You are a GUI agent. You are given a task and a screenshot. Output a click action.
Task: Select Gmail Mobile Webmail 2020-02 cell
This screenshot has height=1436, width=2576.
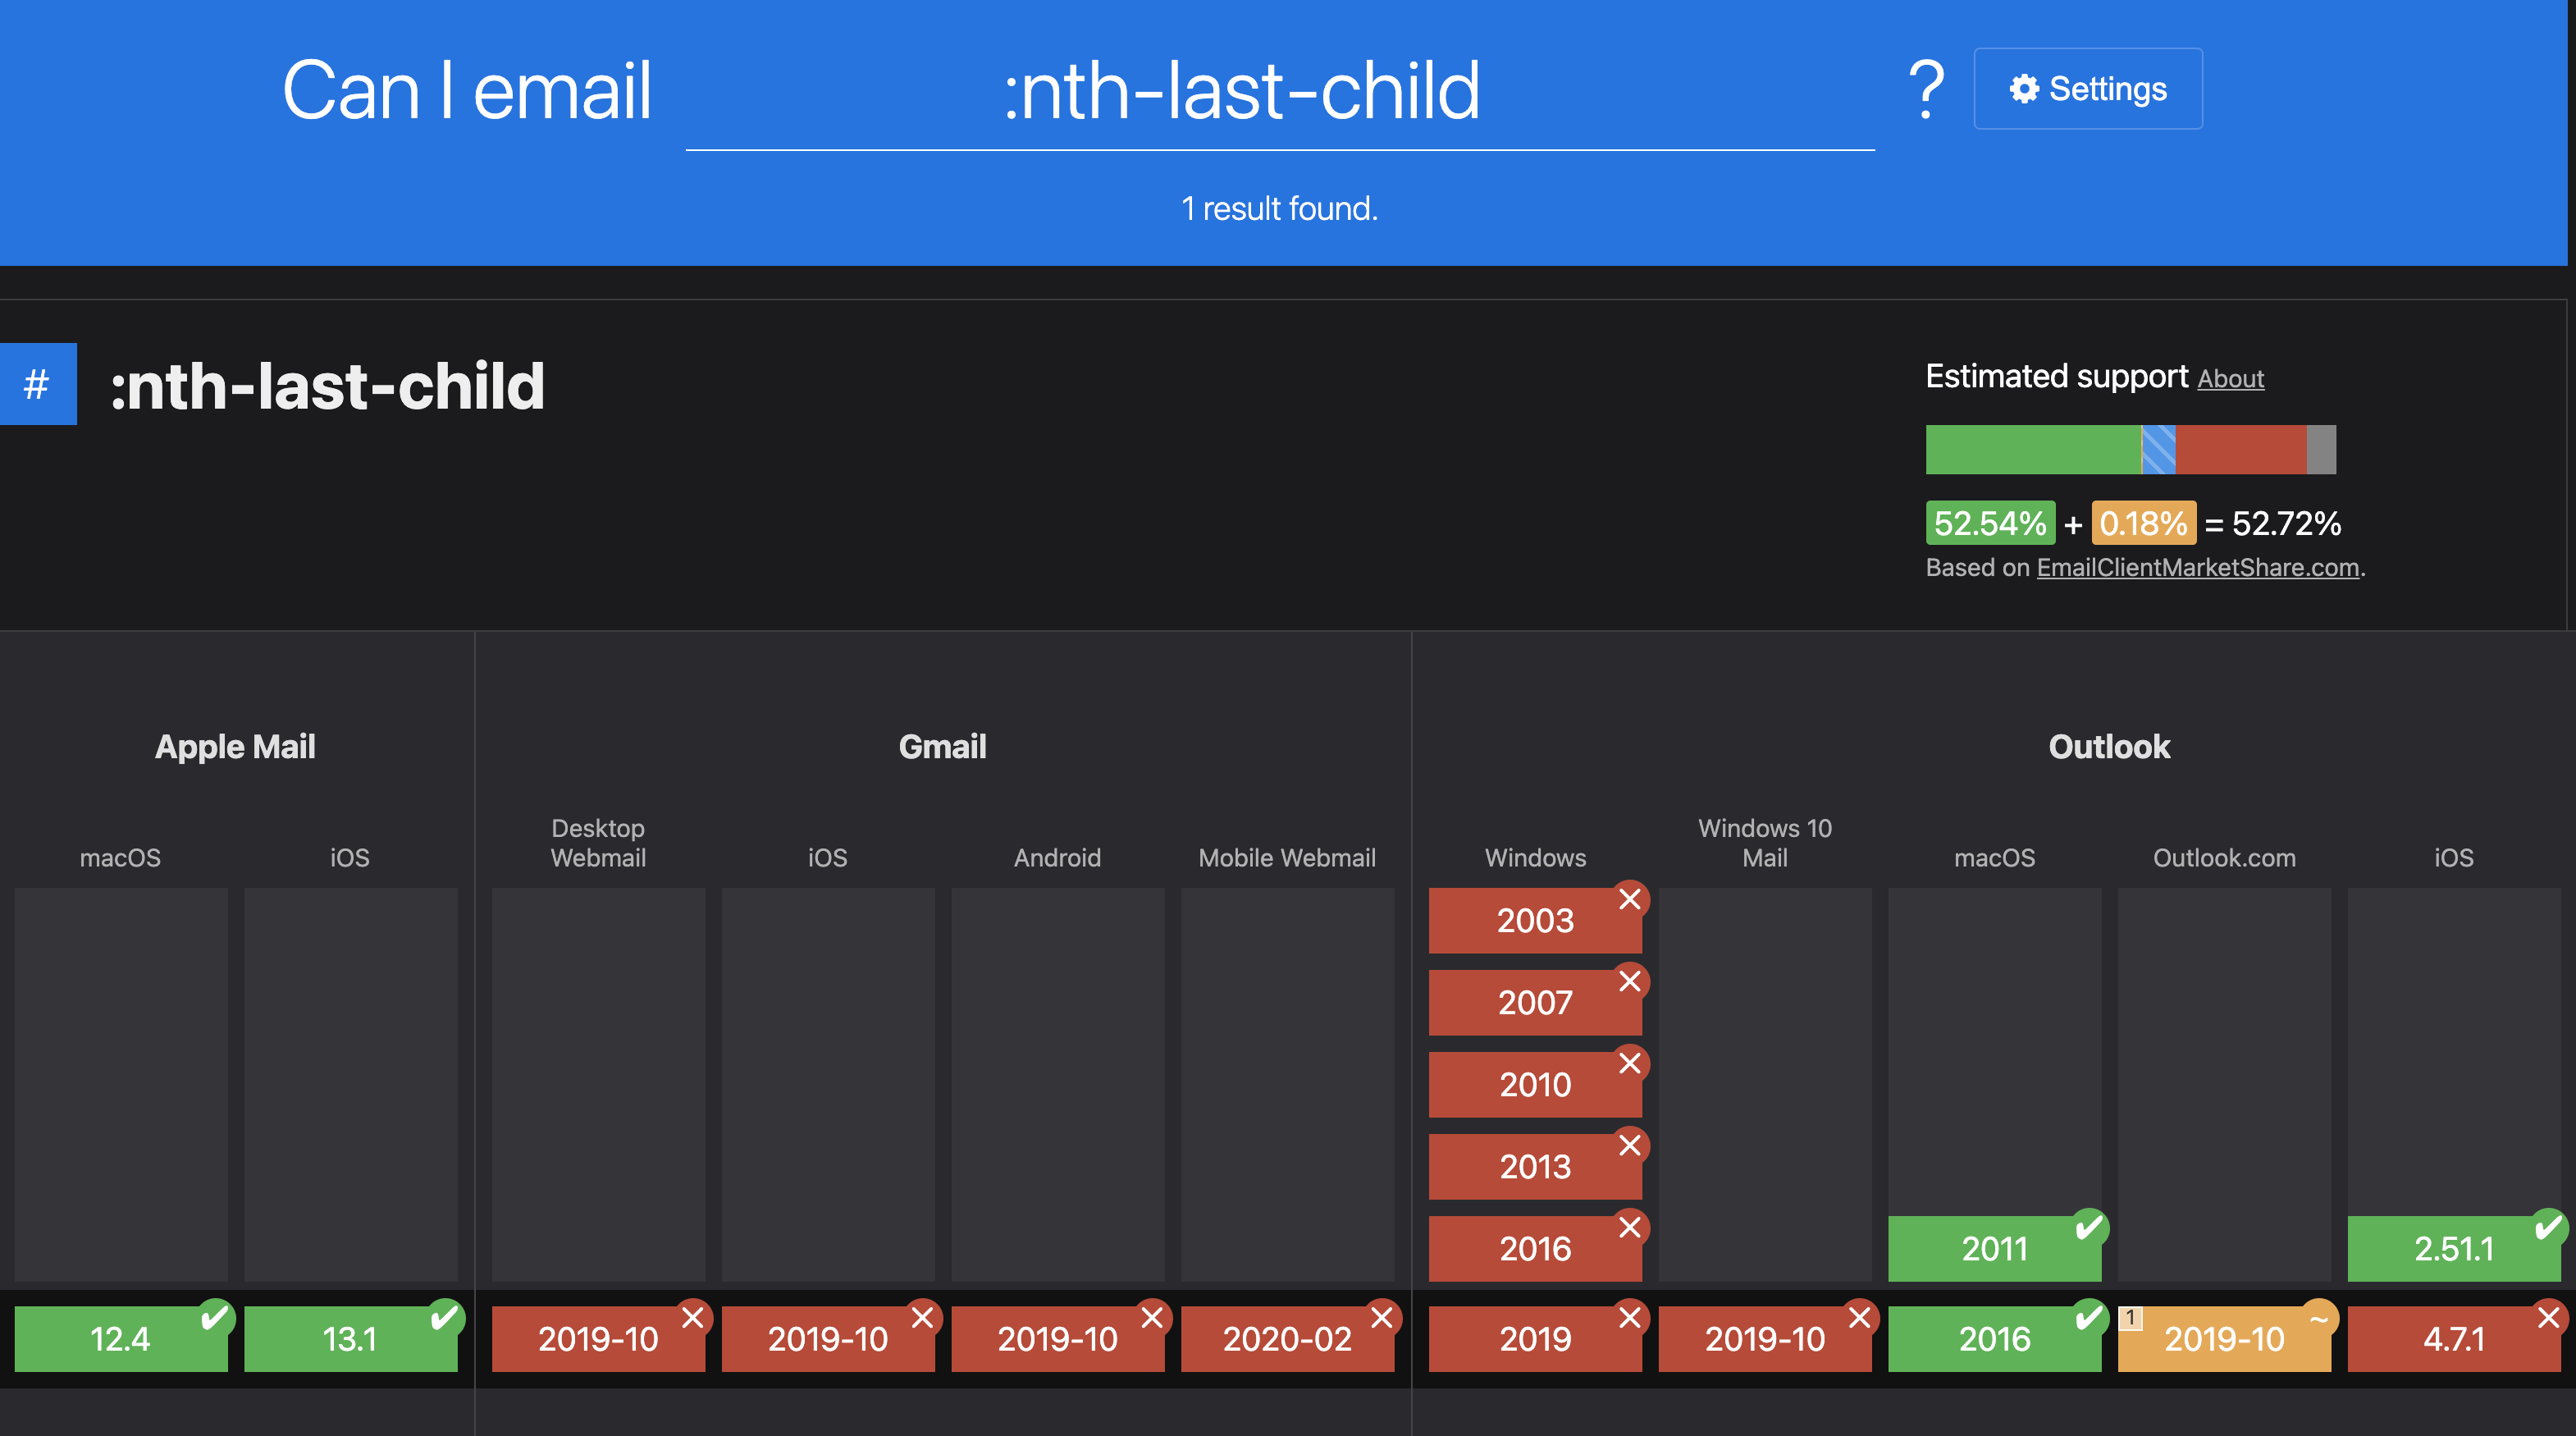coord(1286,1338)
